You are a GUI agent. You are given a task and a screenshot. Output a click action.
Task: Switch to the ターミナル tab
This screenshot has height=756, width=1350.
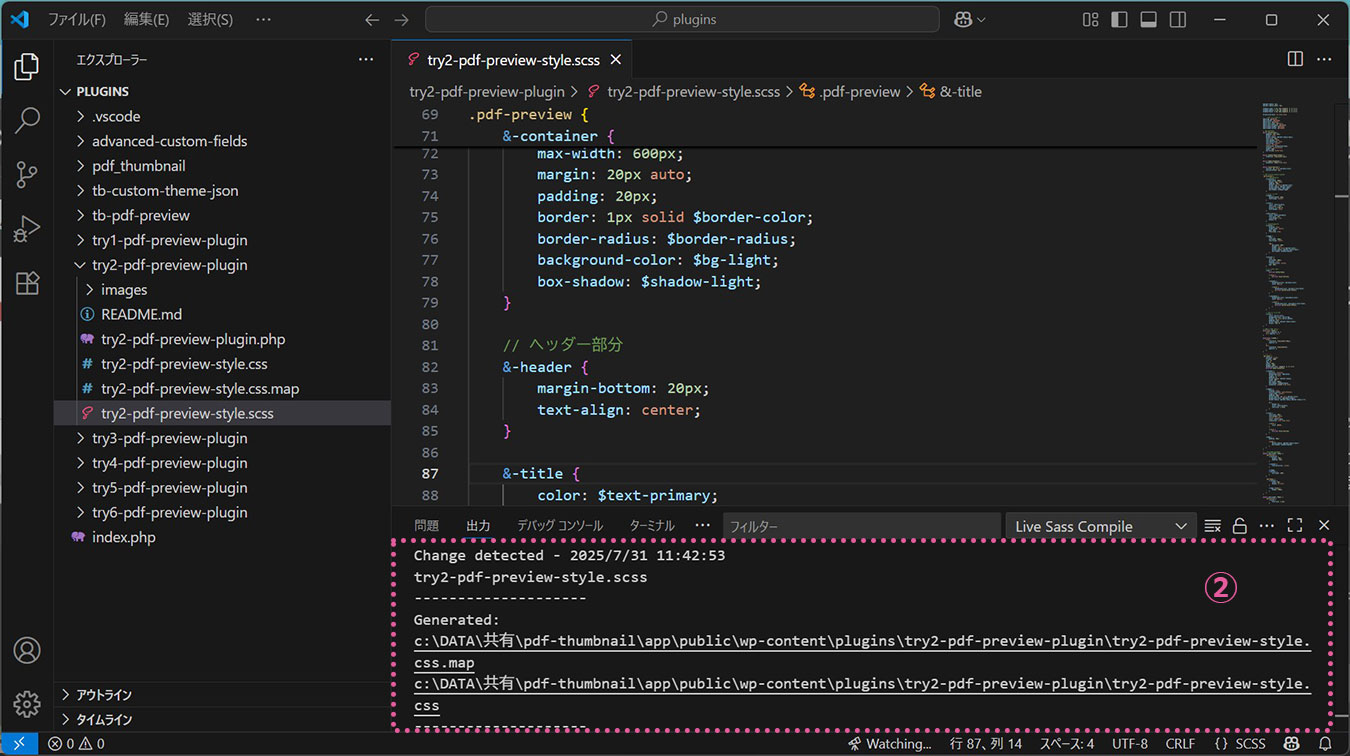pos(652,526)
